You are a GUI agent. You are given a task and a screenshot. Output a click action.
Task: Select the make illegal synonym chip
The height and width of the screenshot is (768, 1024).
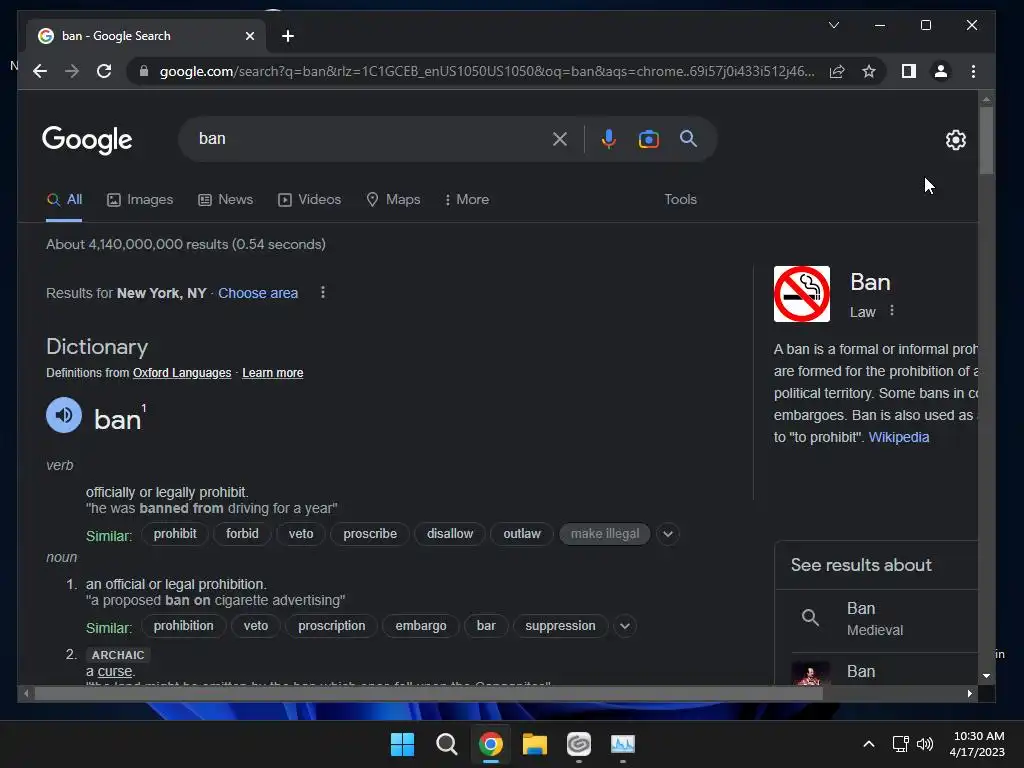[605, 534]
